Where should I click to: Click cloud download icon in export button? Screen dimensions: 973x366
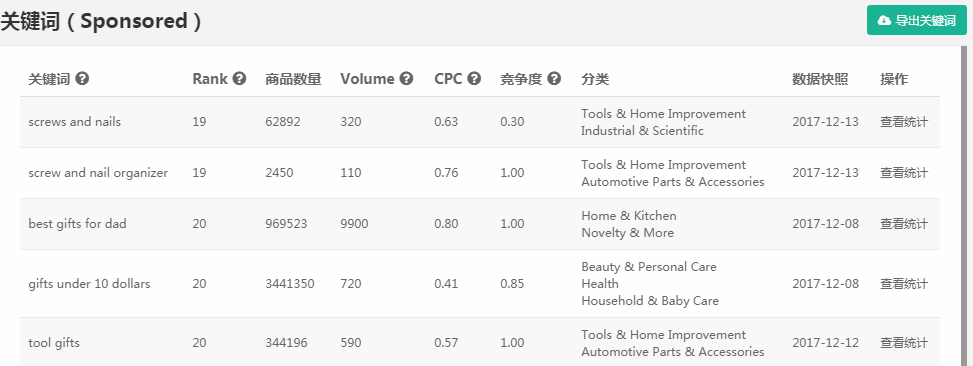884,20
